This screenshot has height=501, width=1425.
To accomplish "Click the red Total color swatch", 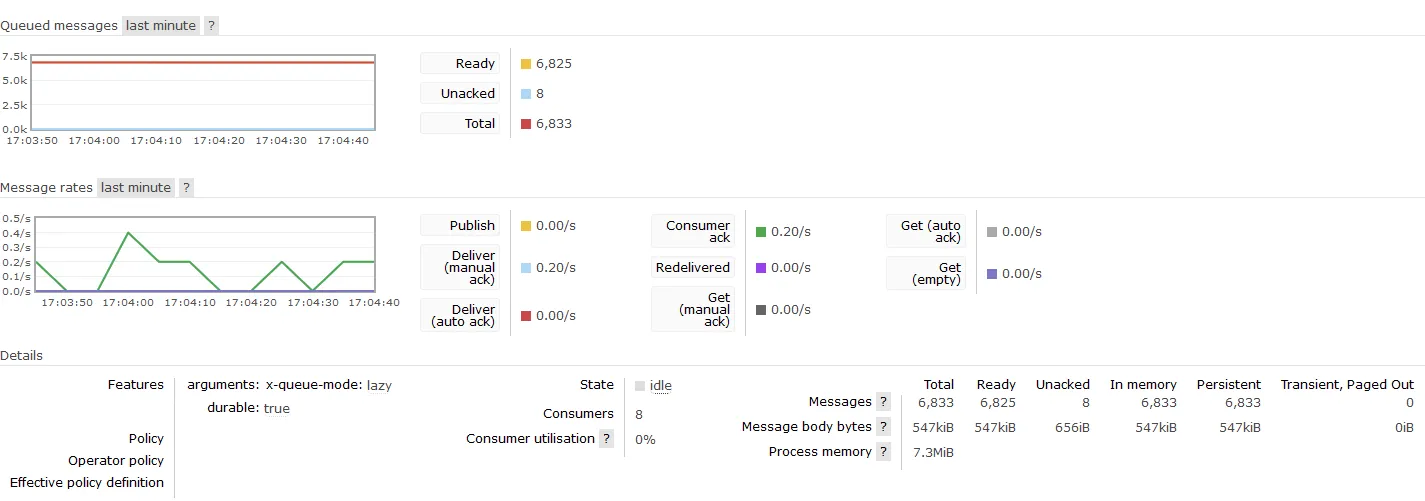I will (526, 124).
